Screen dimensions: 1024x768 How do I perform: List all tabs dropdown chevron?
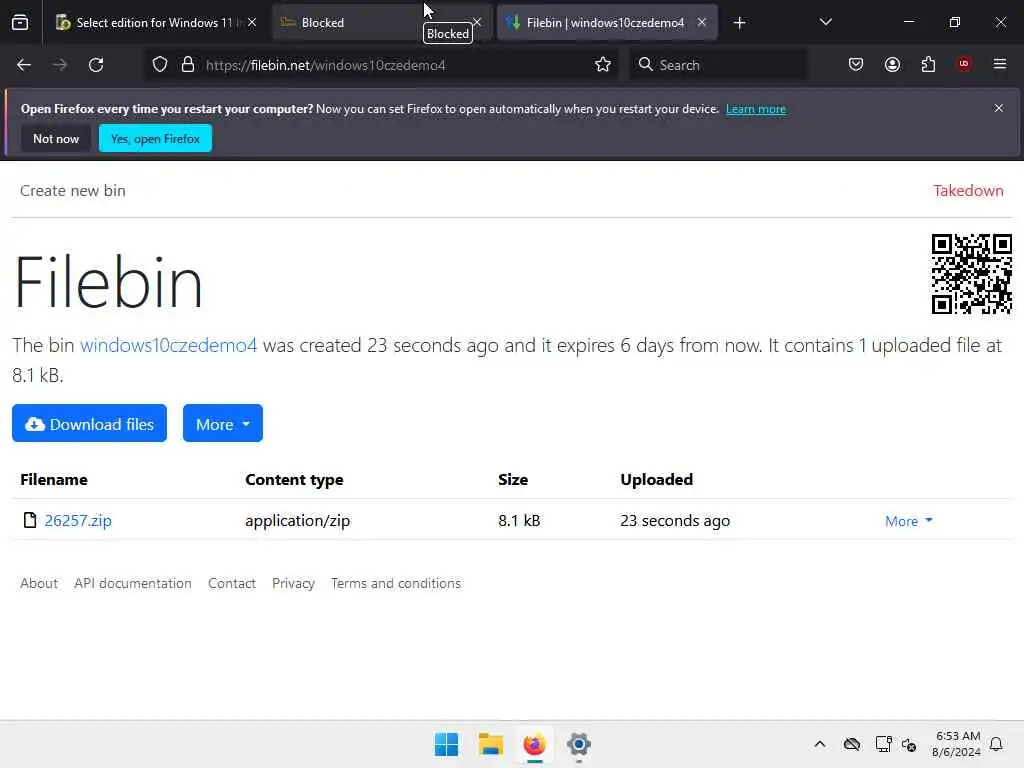pyautogui.click(x=825, y=22)
